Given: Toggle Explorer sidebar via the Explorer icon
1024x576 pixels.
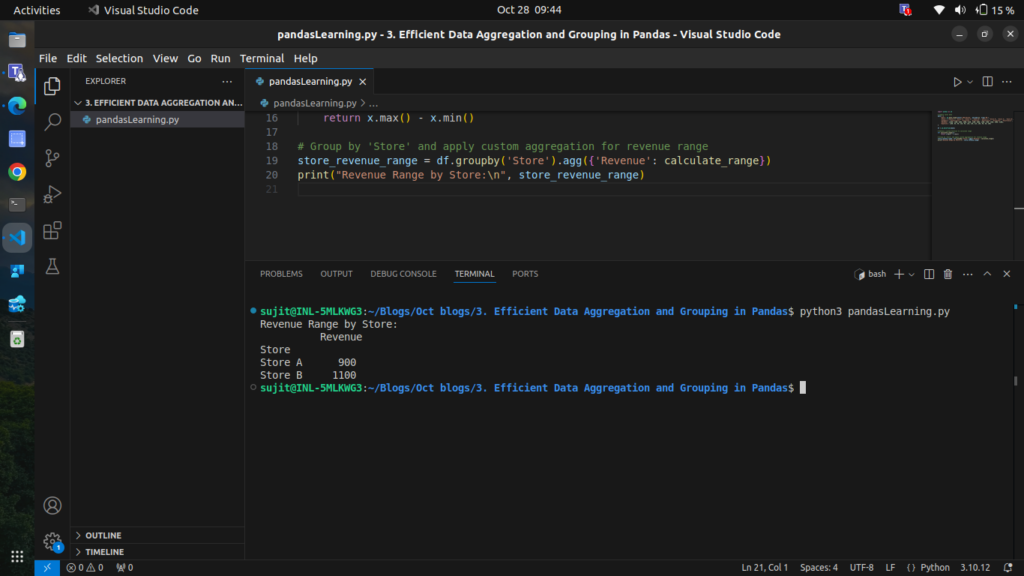Looking at the screenshot, I should tap(53, 86).
